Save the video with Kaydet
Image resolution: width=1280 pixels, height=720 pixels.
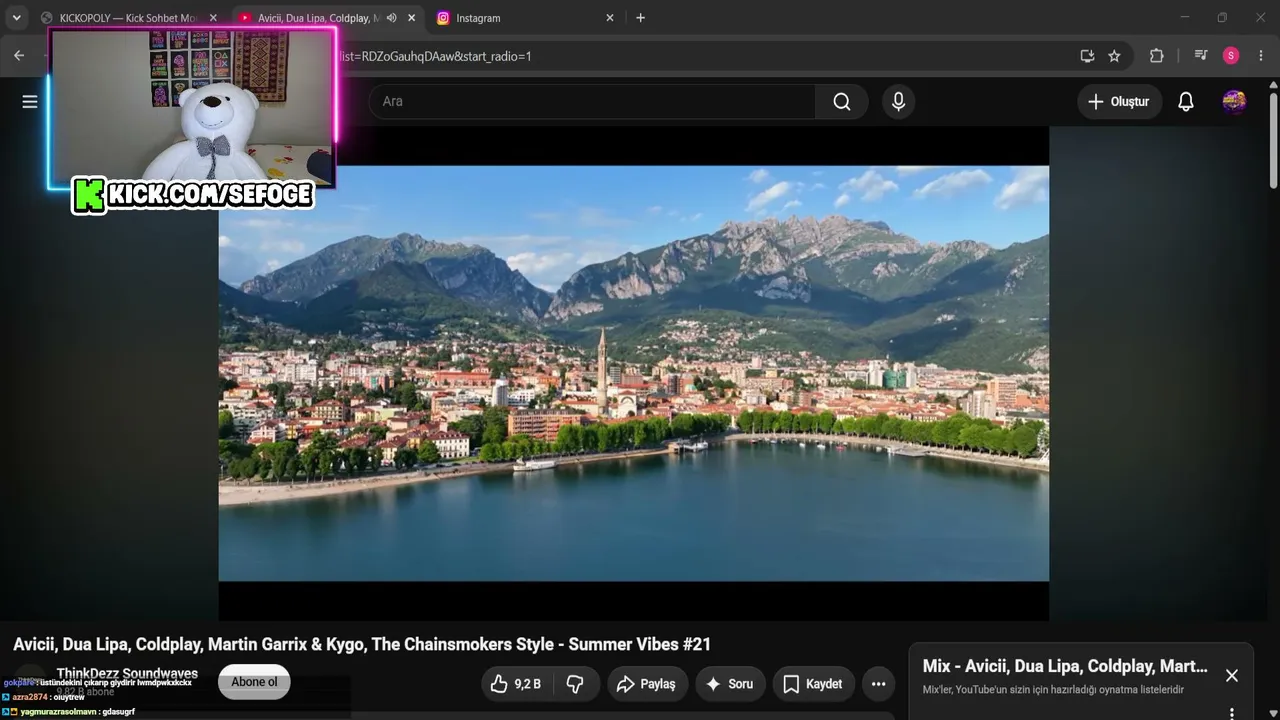tap(813, 684)
